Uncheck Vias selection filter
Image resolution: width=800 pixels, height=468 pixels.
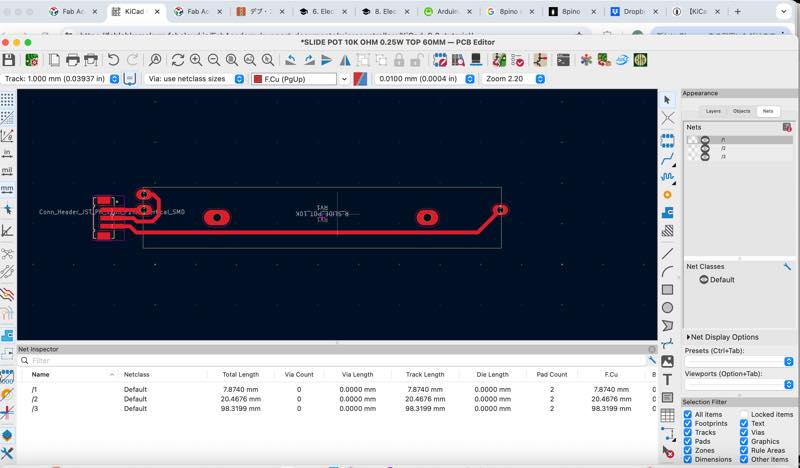pos(744,432)
